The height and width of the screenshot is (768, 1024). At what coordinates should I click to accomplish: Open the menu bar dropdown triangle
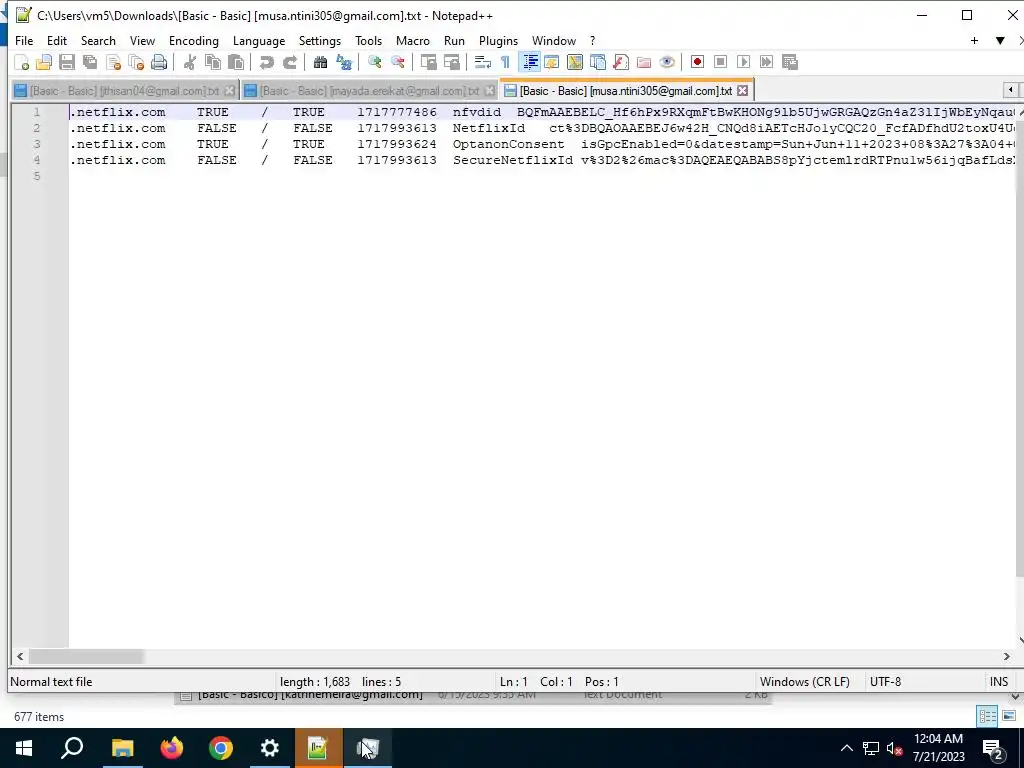coord(1000,40)
